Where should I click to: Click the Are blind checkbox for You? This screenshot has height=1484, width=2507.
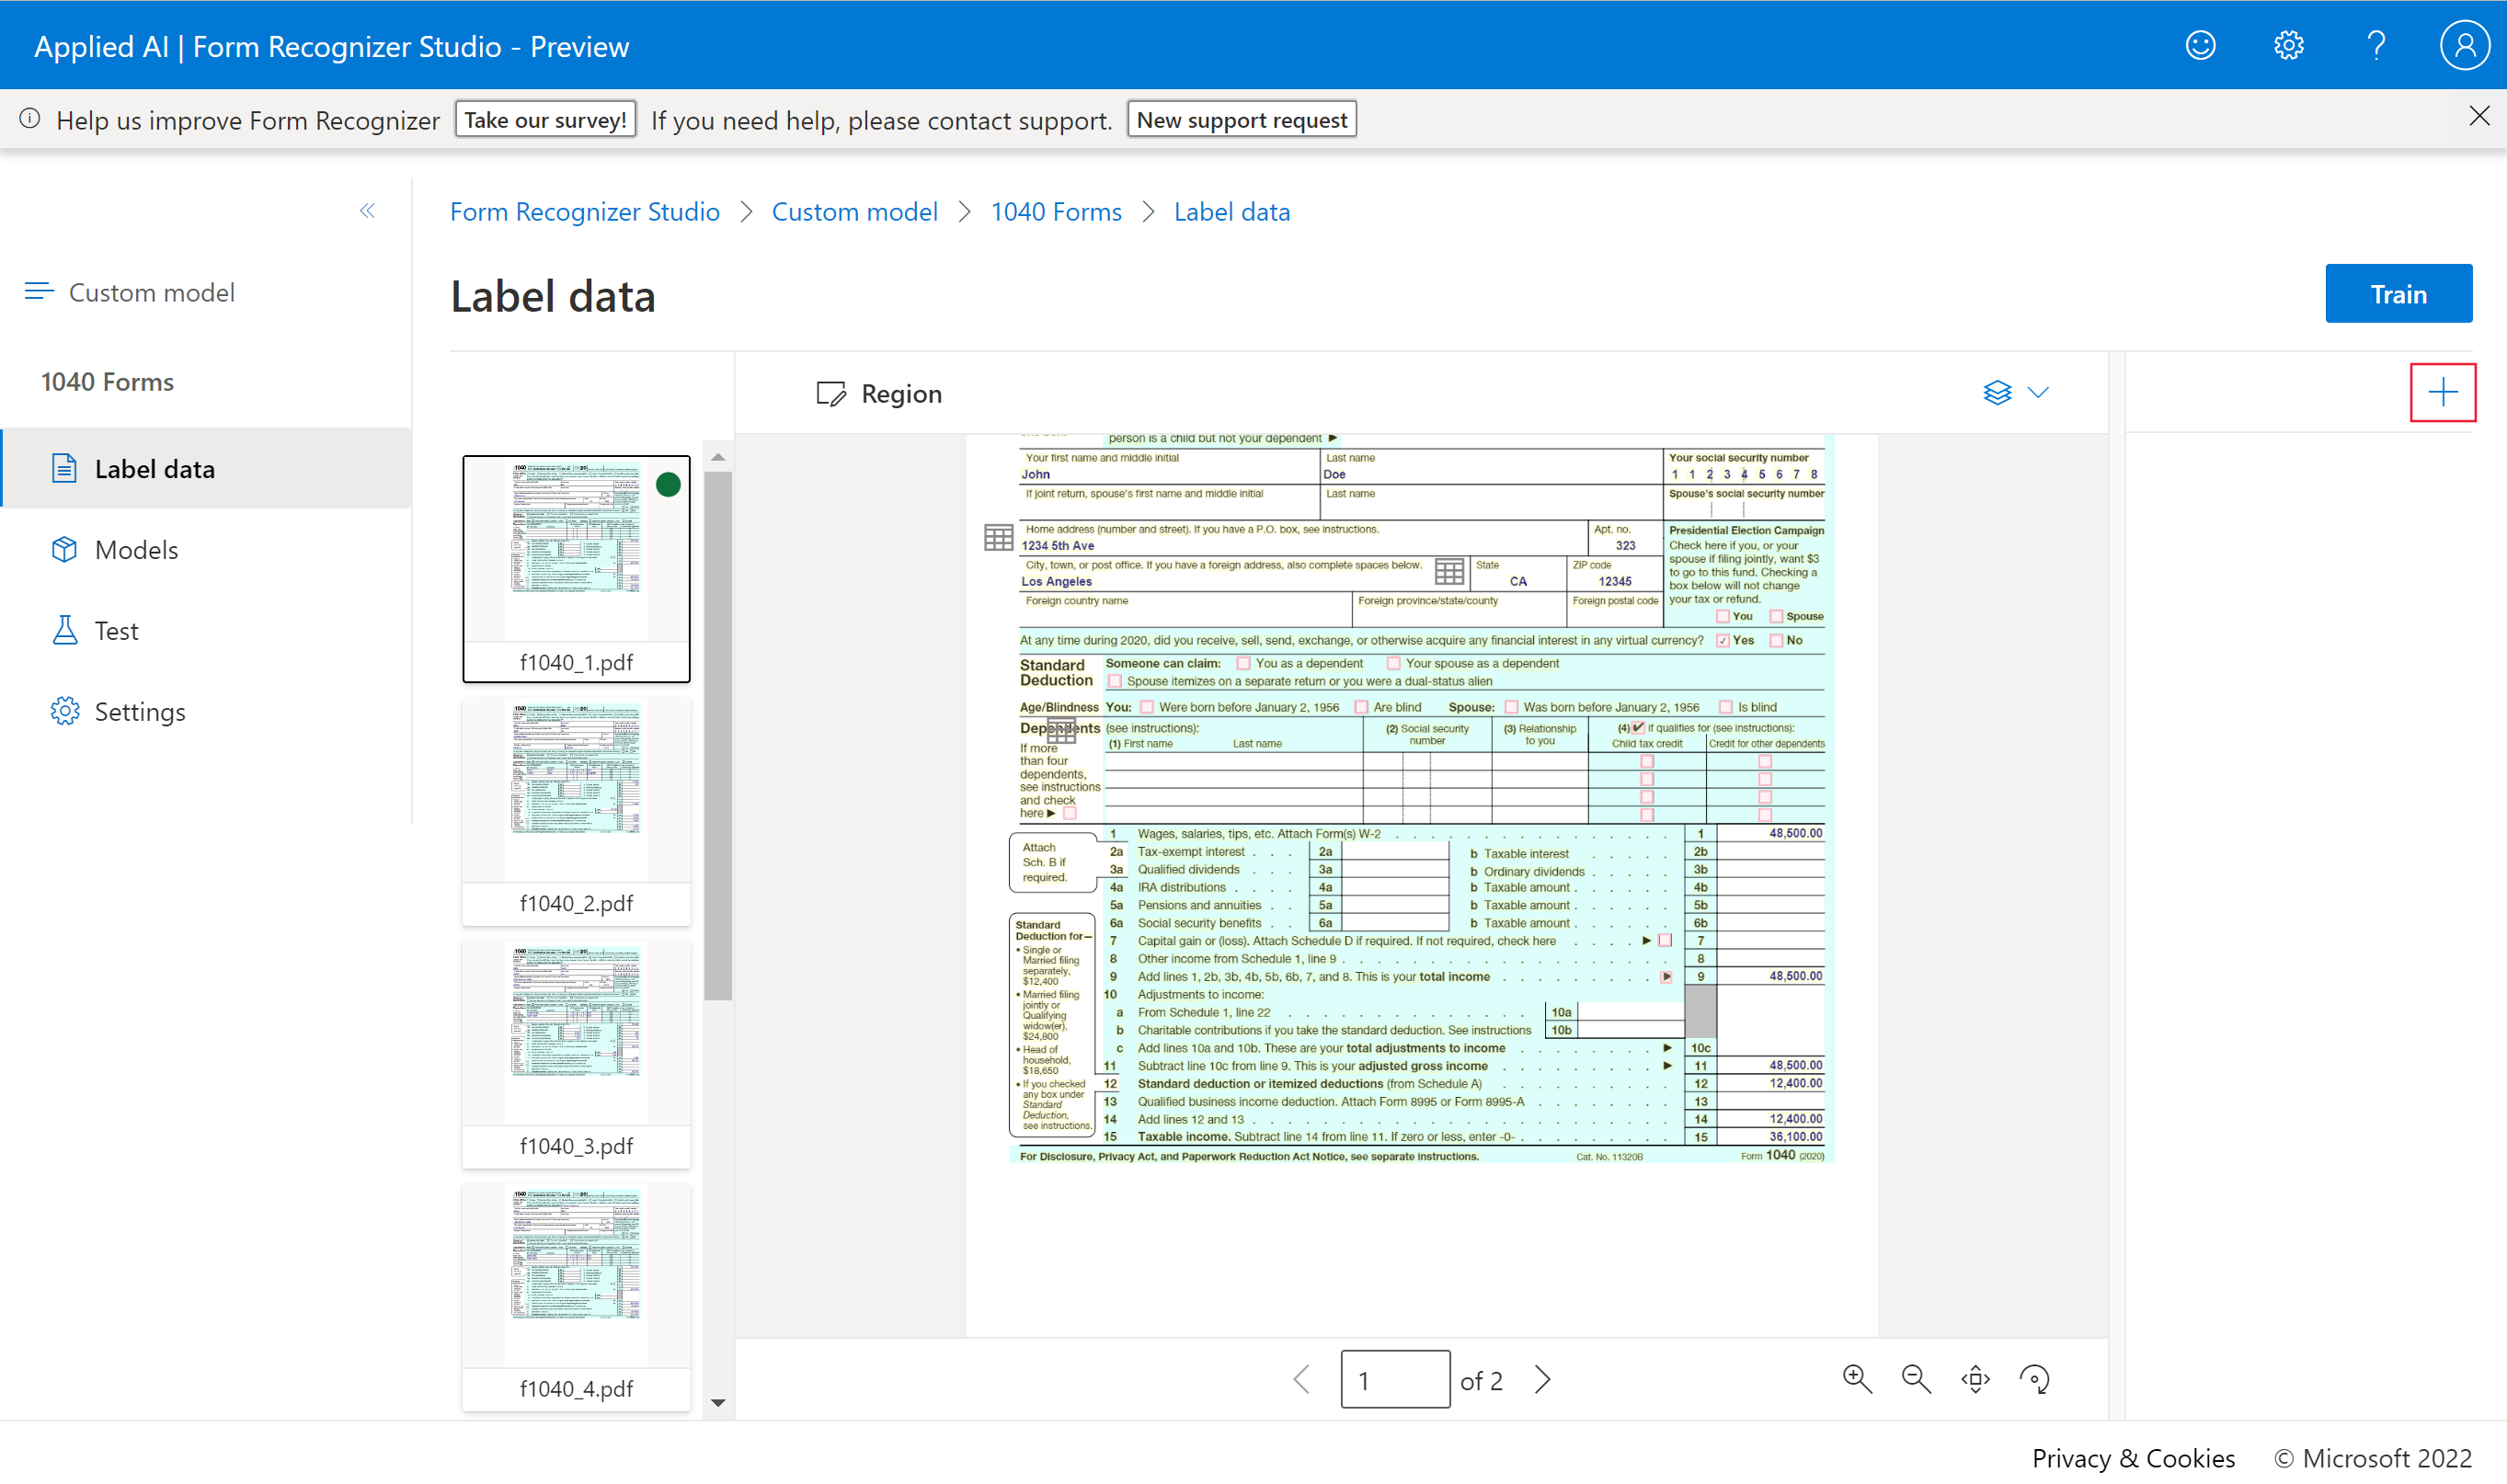pos(1361,707)
